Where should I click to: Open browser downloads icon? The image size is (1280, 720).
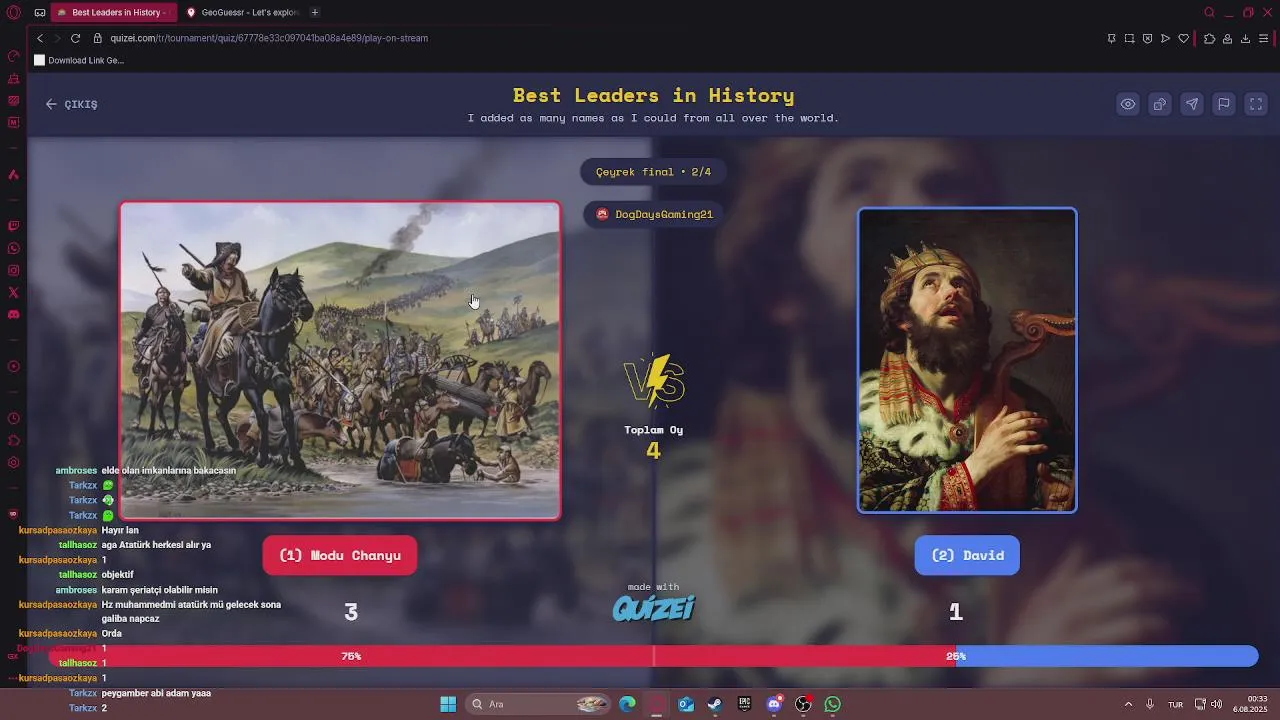tap(1245, 38)
